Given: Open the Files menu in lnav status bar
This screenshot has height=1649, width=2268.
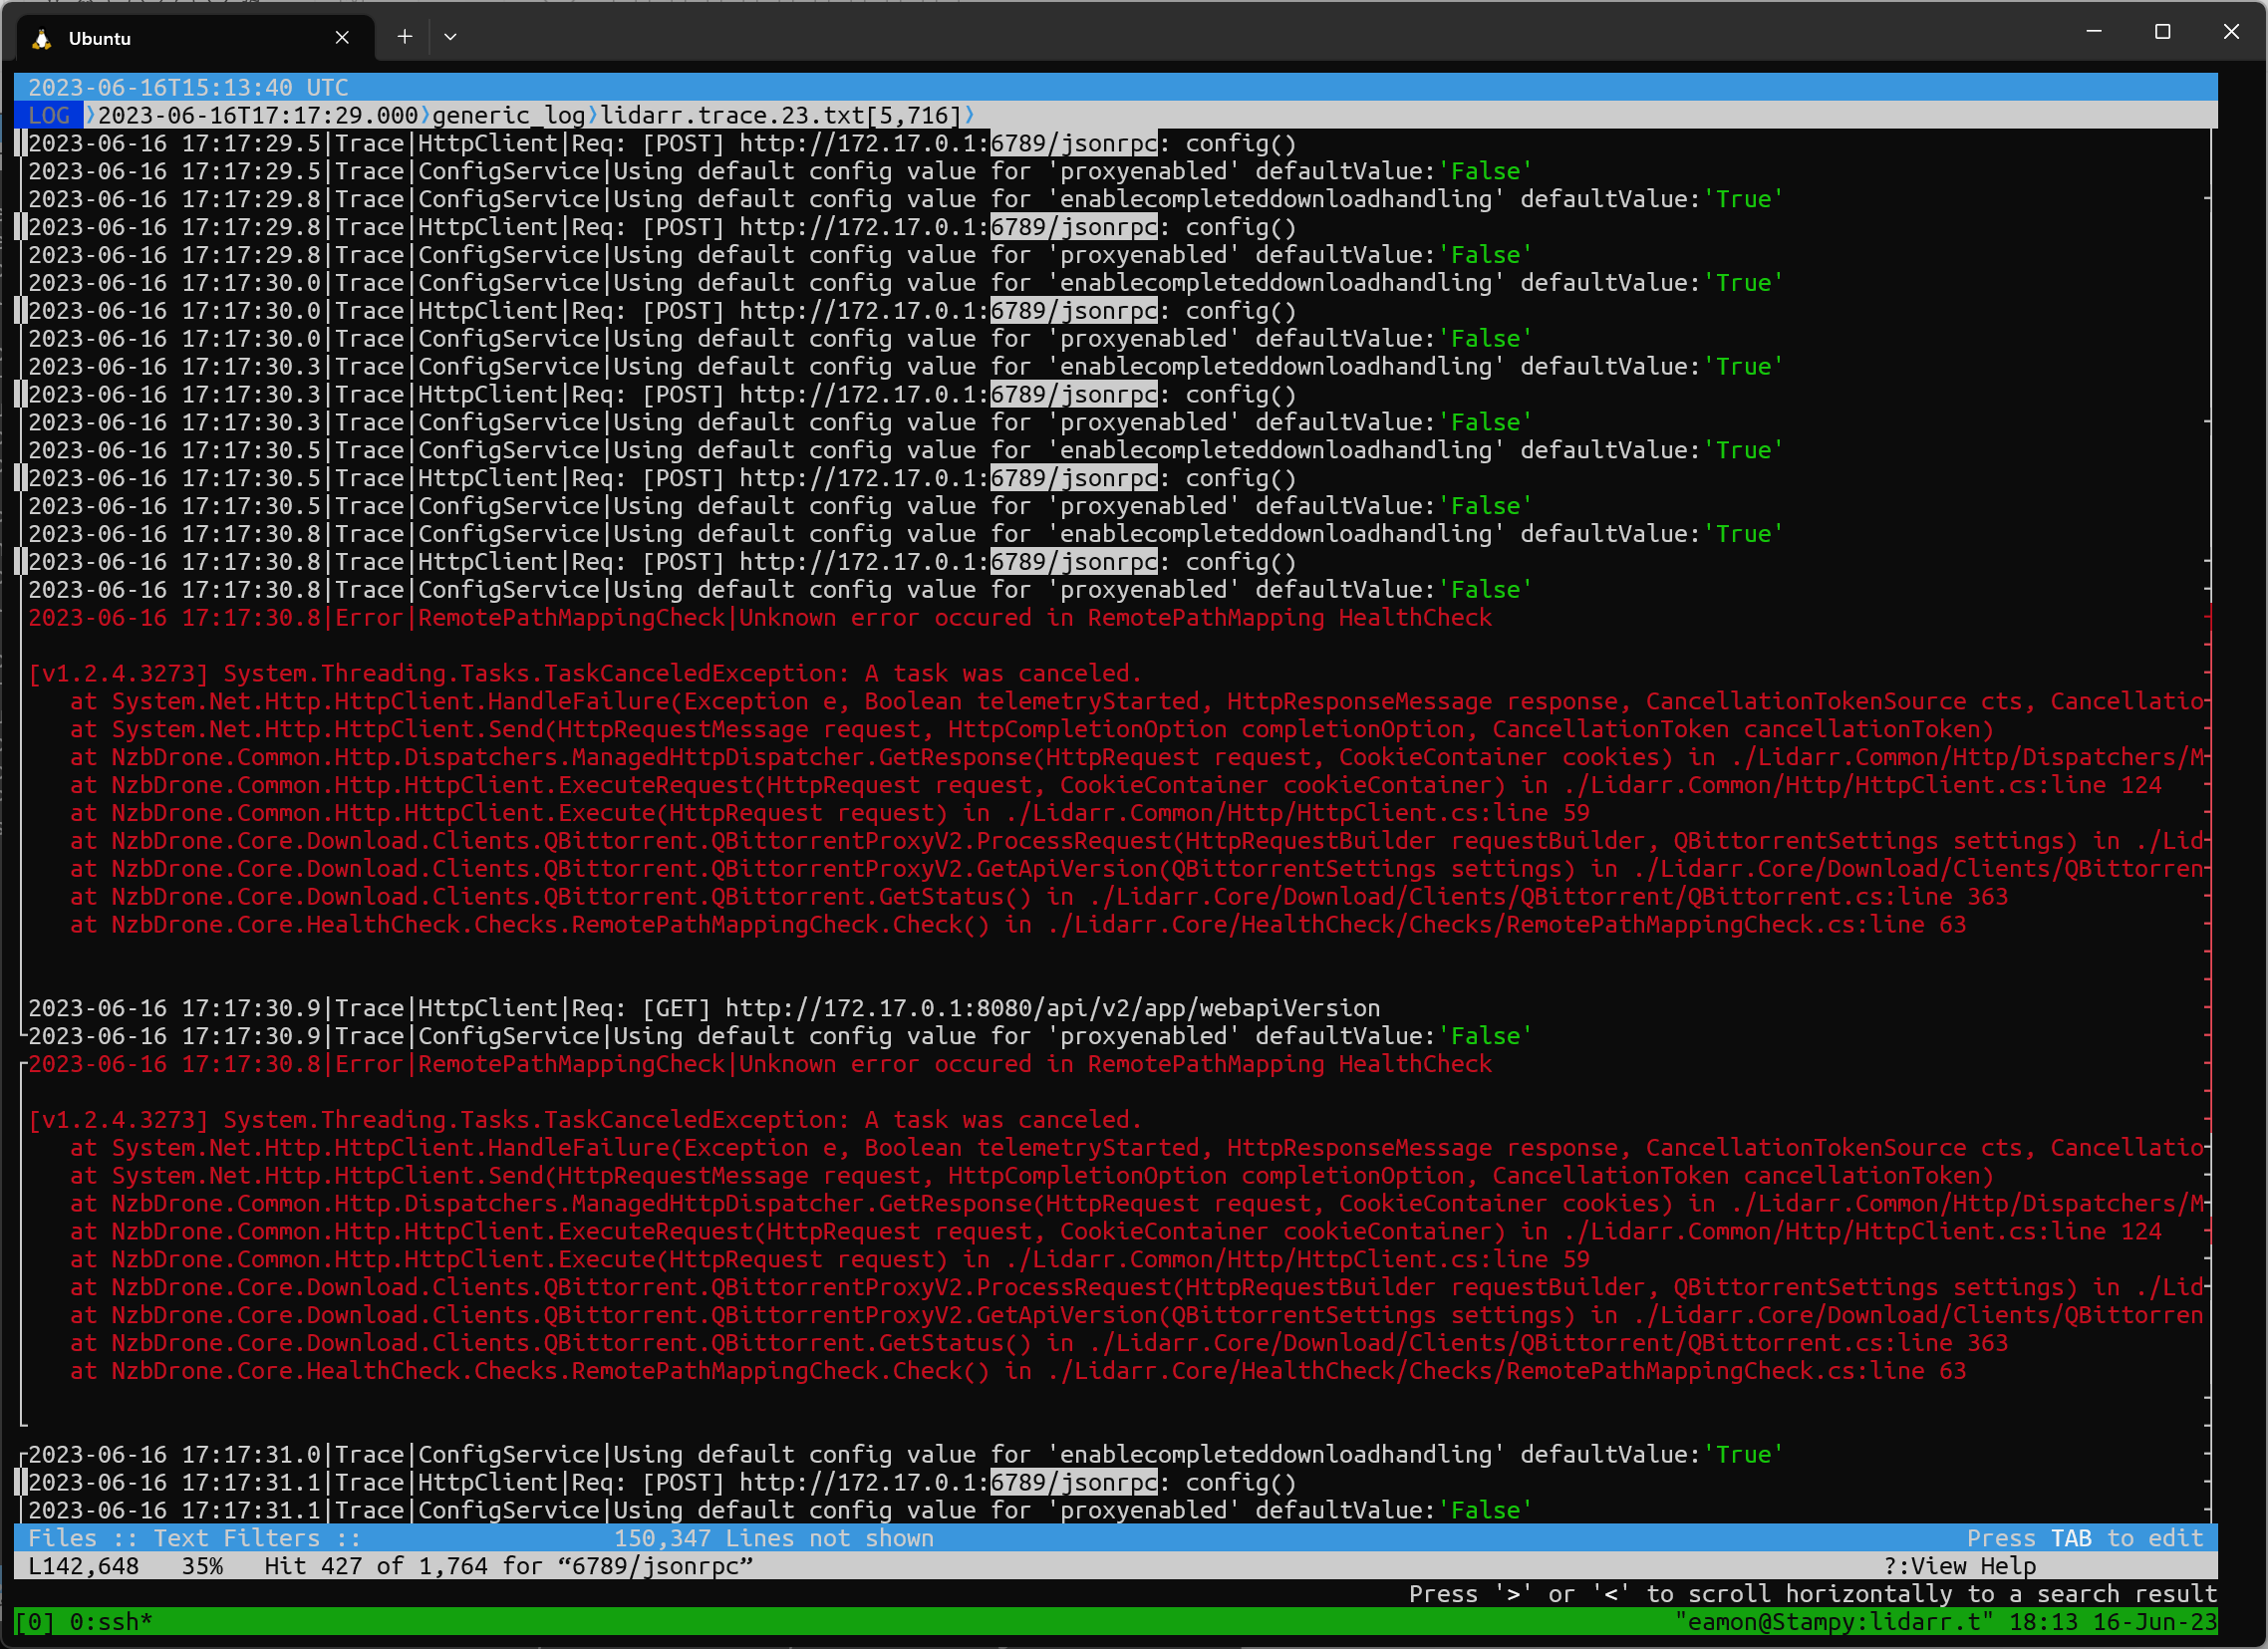Looking at the screenshot, I should [62, 1537].
